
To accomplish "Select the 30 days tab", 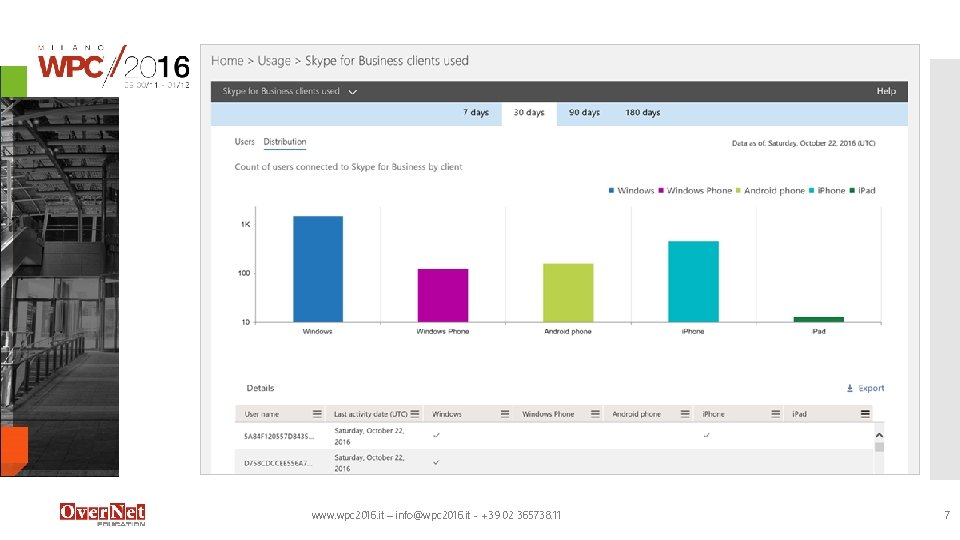I will [529, 113].
